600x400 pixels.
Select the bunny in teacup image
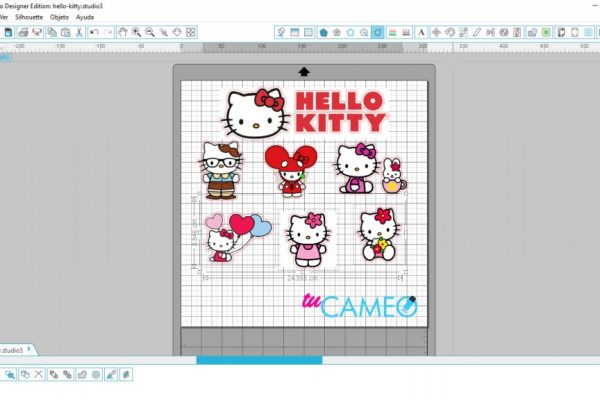tap(394, 175)
